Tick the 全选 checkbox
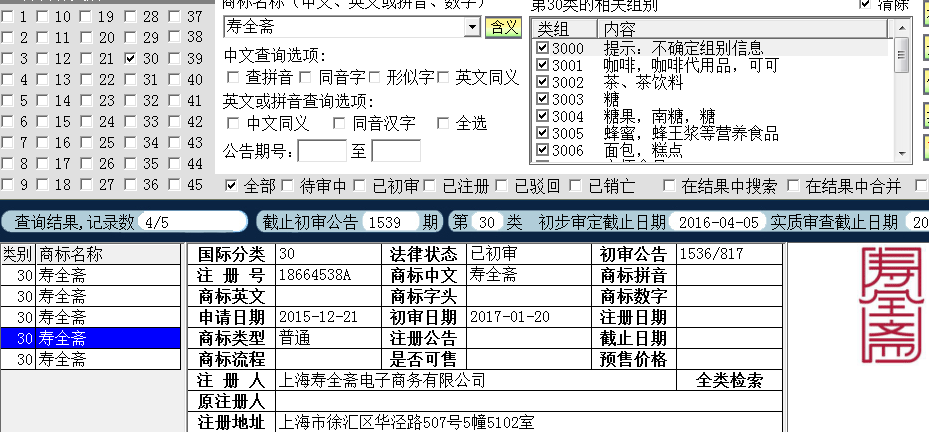 (x=443, y=123)
